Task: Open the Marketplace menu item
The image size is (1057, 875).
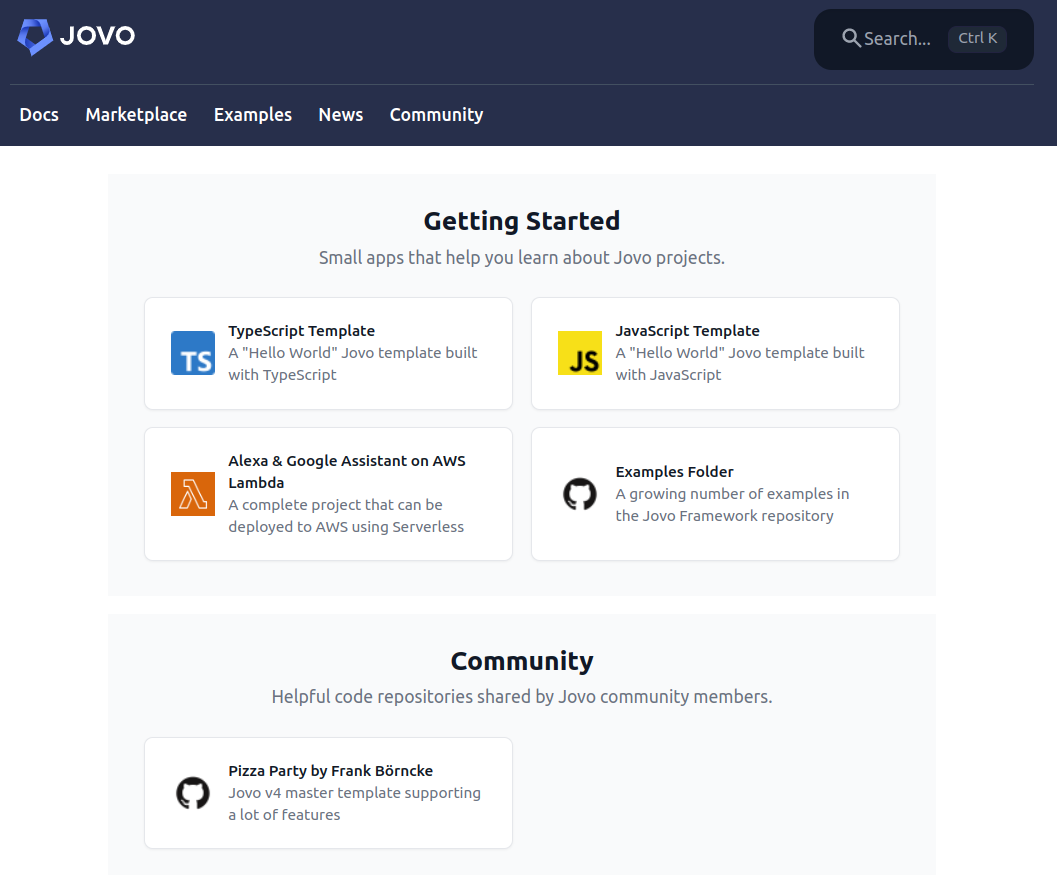Action: tap(136, 115)
